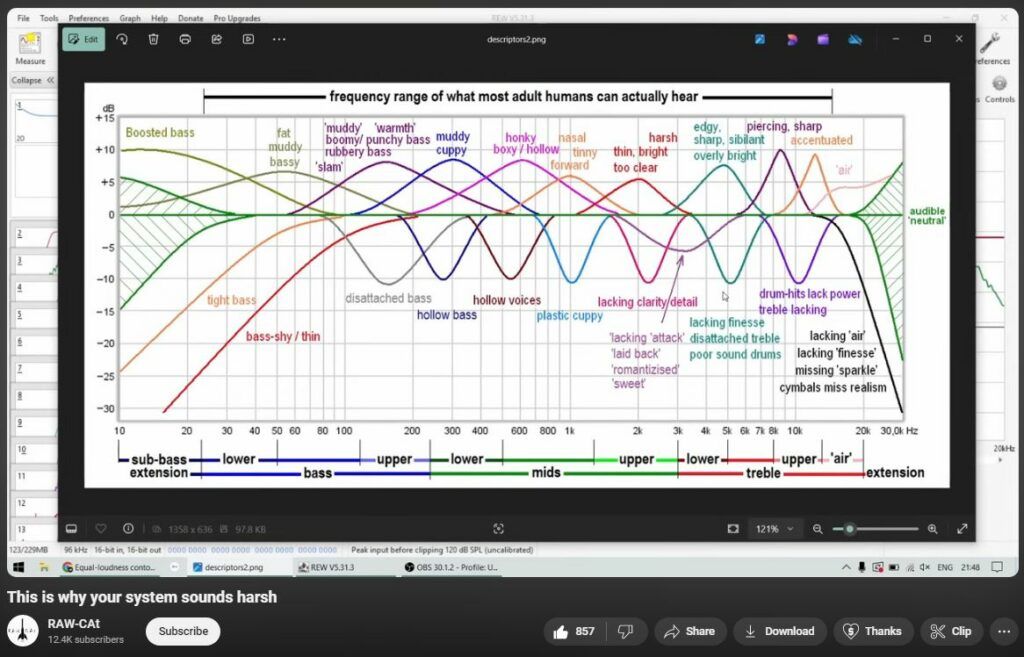The height and width of the screenshot is (657, 1024).
Task: Open the Preferences menu in REW menu bar
Action: pos(89,18)
